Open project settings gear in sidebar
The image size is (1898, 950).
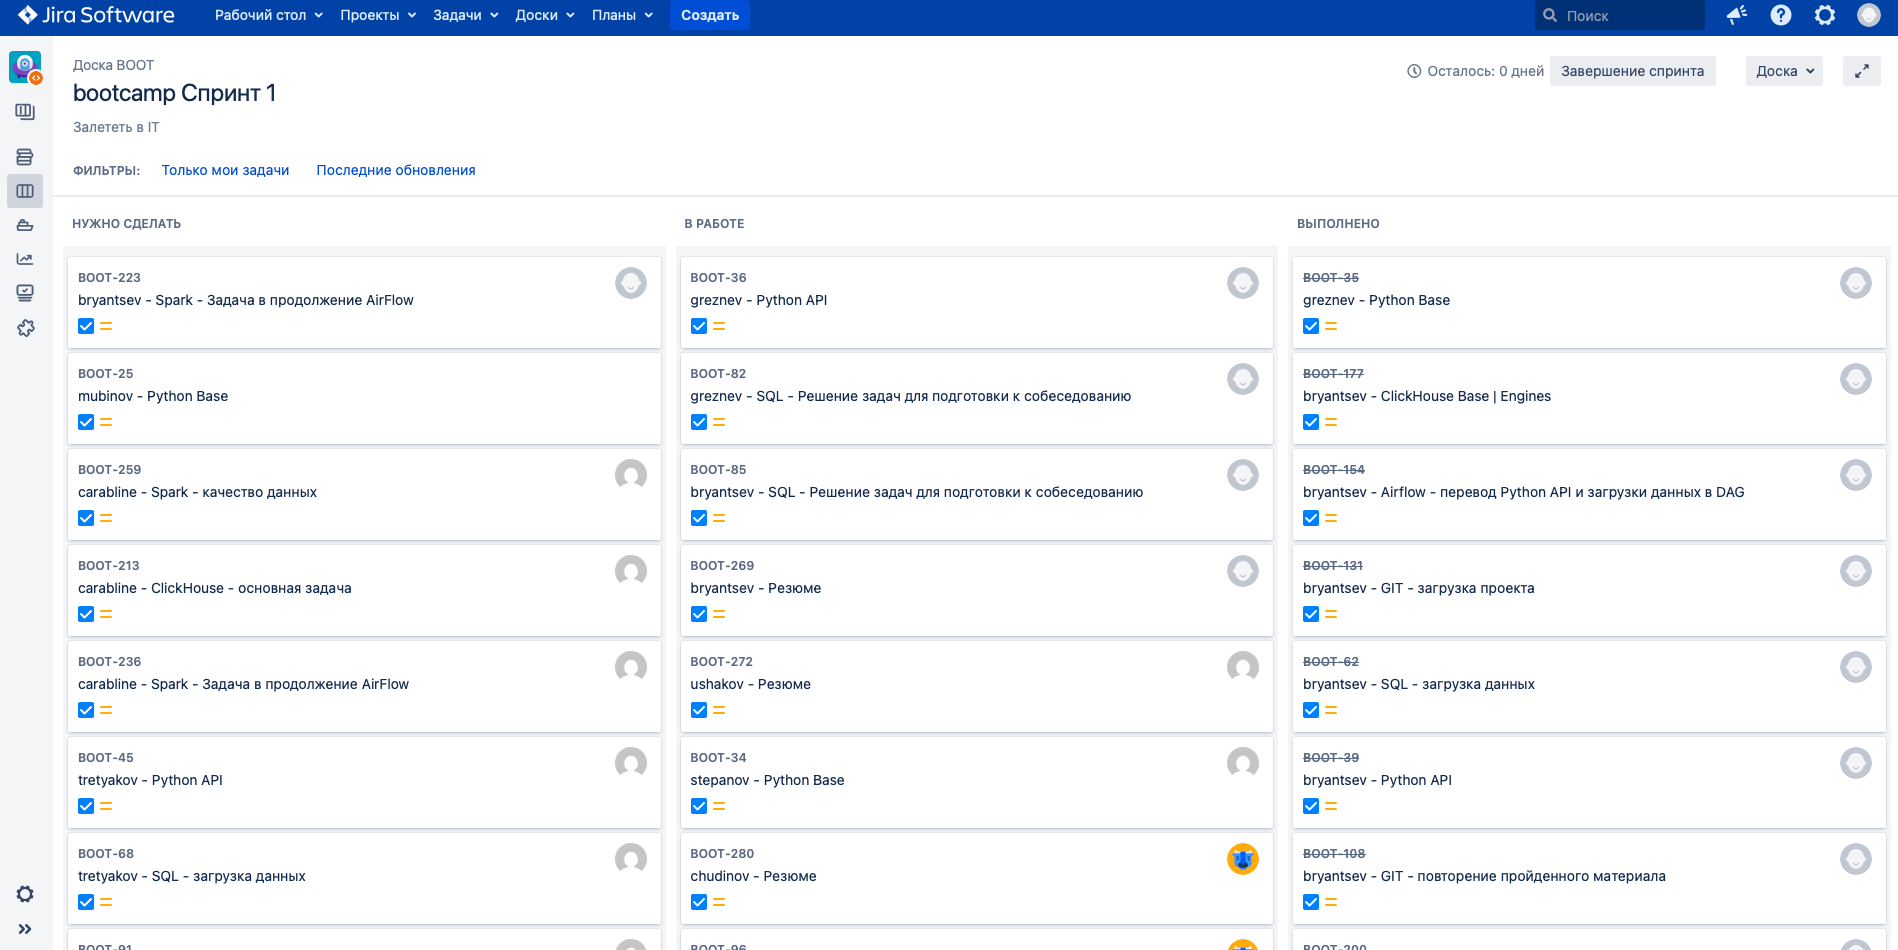pos(25,894)
